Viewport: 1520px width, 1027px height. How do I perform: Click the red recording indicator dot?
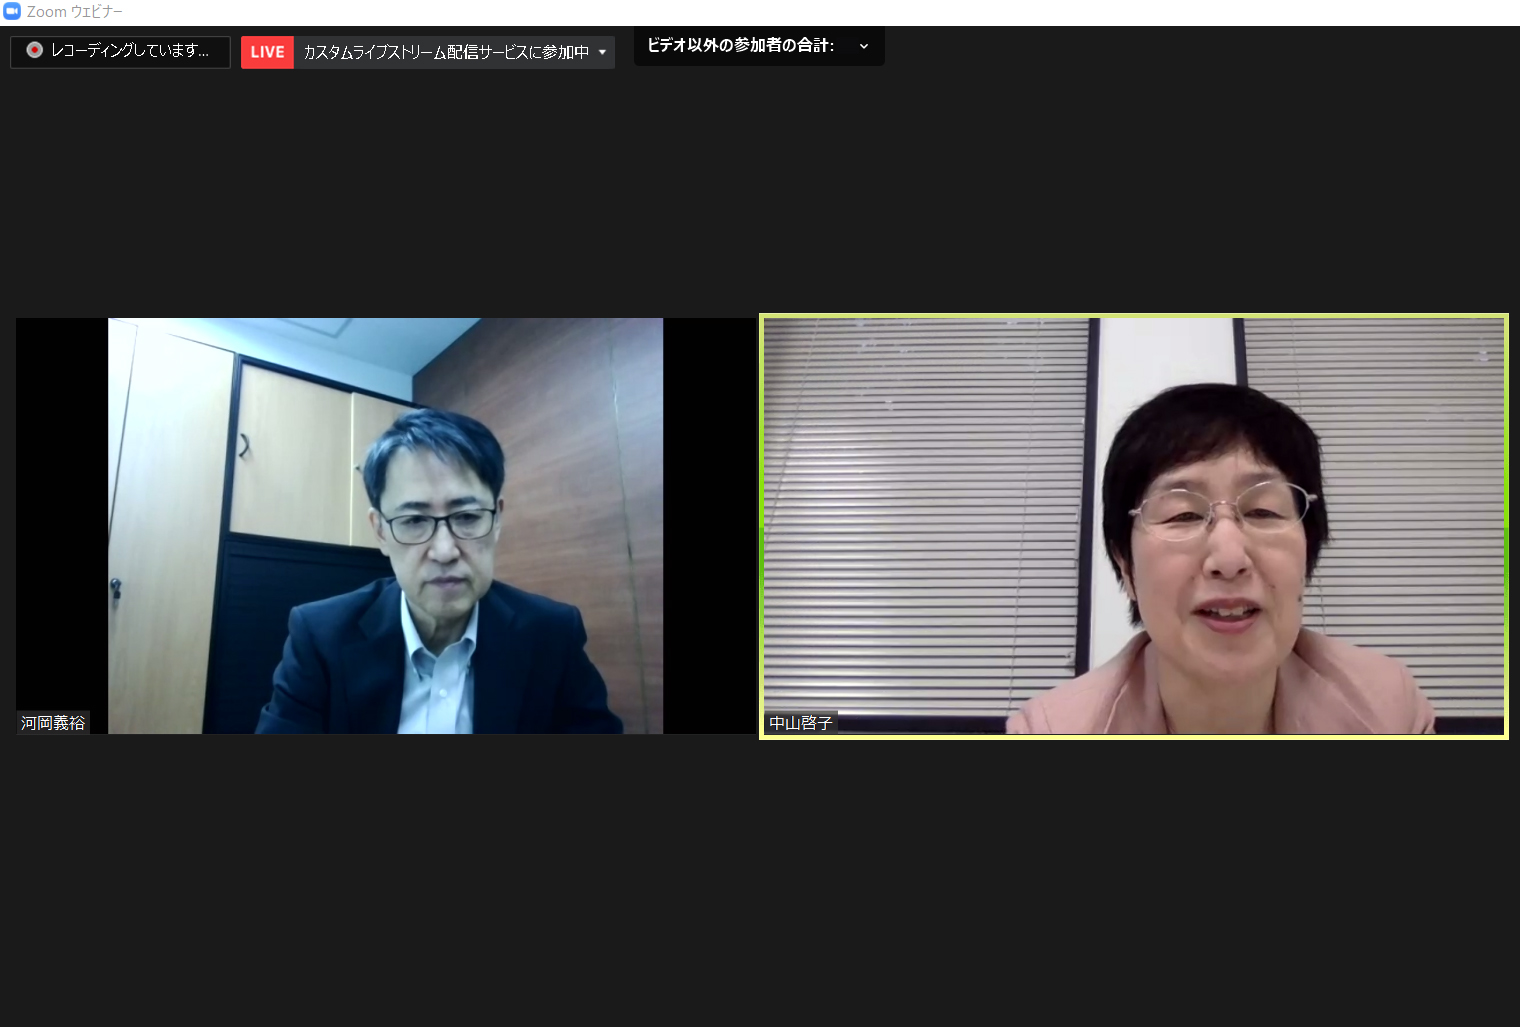point(35,50)
